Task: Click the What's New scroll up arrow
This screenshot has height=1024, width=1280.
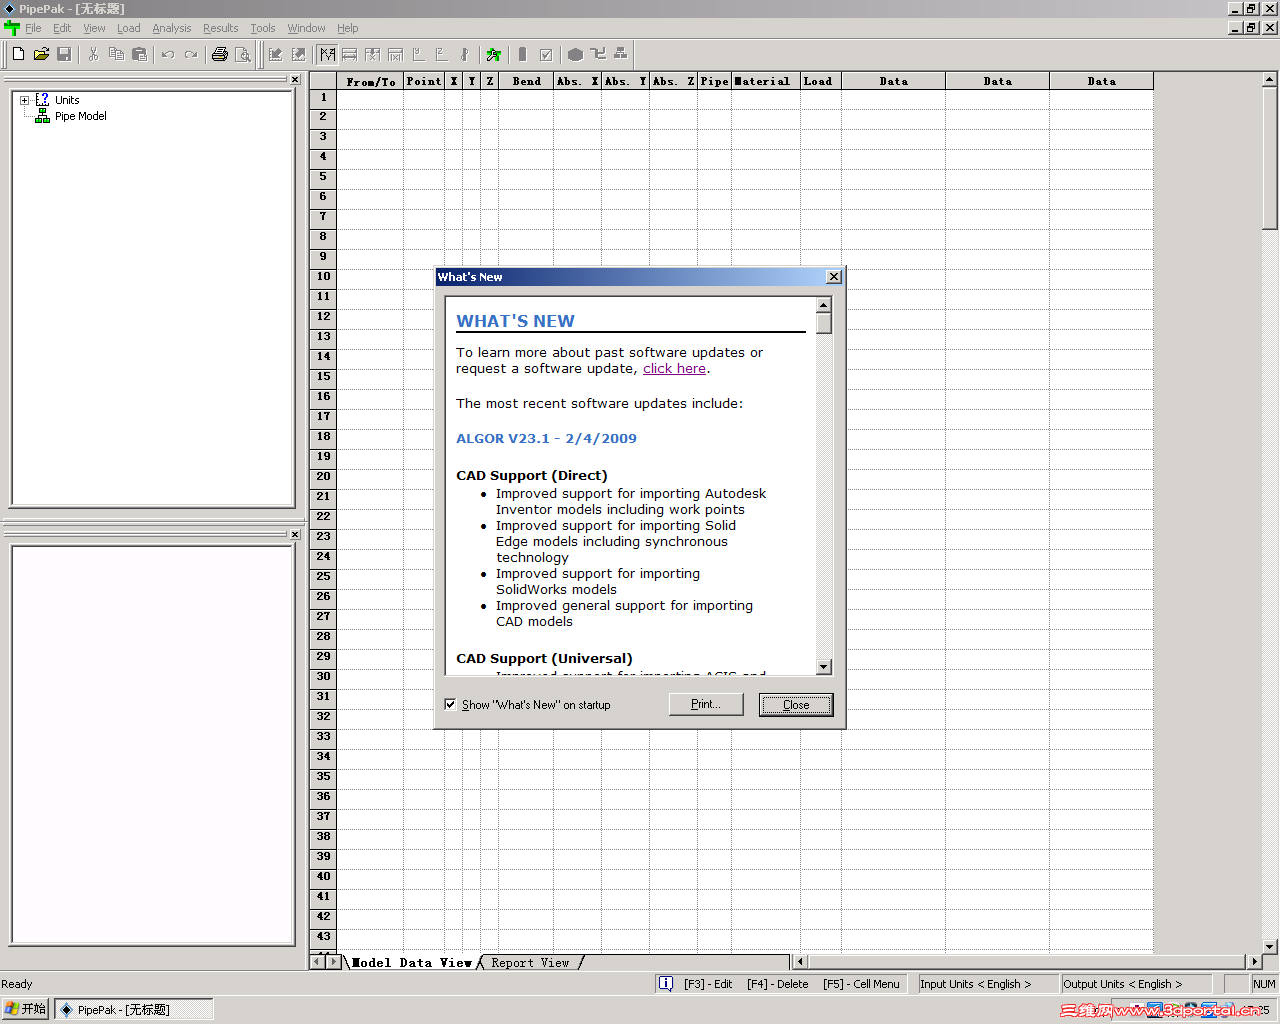Action: (824, 305)
